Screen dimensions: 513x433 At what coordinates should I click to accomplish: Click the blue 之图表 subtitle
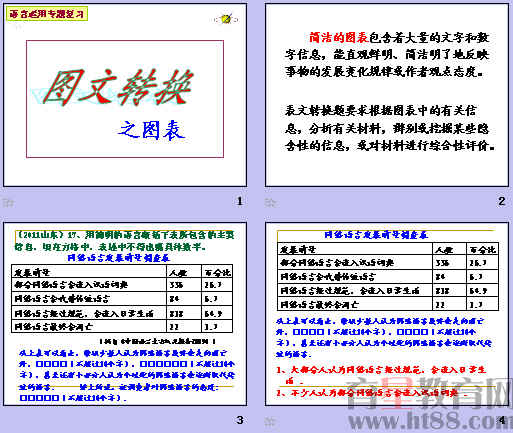click(152, 130)
